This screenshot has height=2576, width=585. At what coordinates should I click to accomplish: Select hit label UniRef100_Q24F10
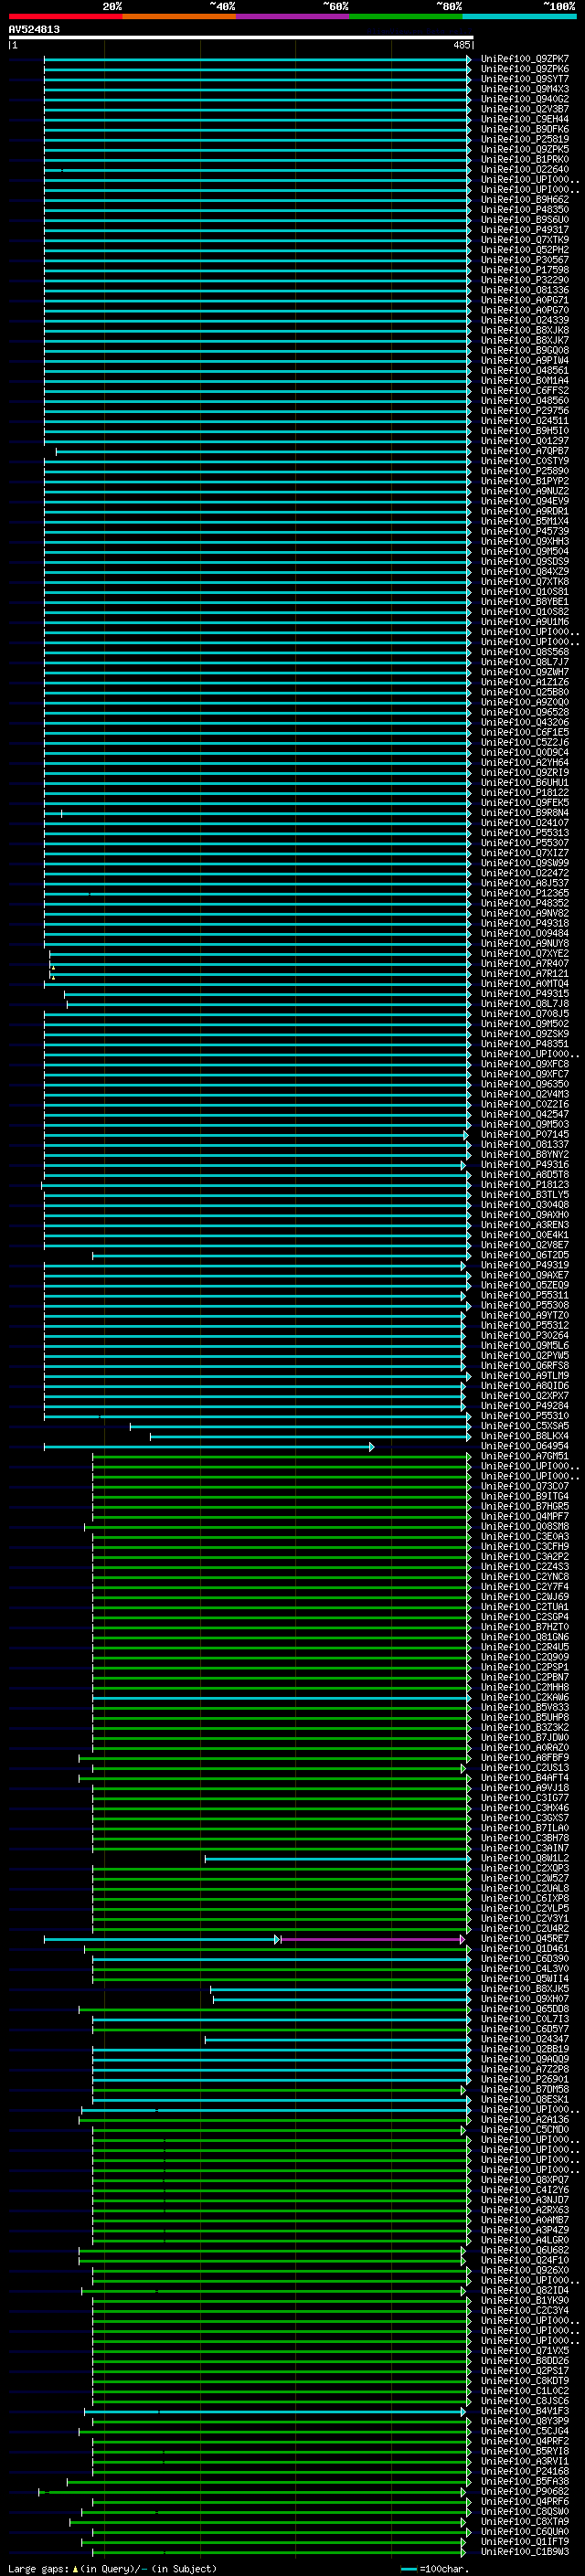click(x=525, y=2260)
